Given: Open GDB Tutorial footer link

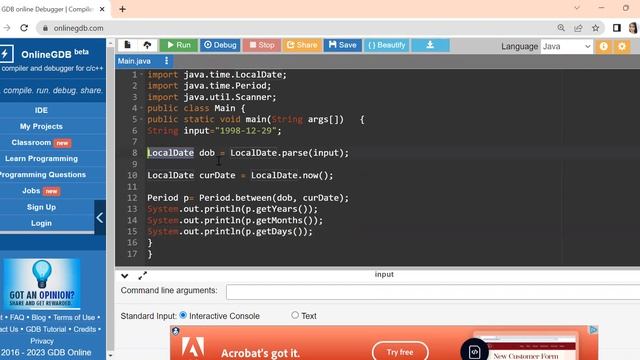Looking at the screenshot, I should pyautogui.click(x=46, y=329).
